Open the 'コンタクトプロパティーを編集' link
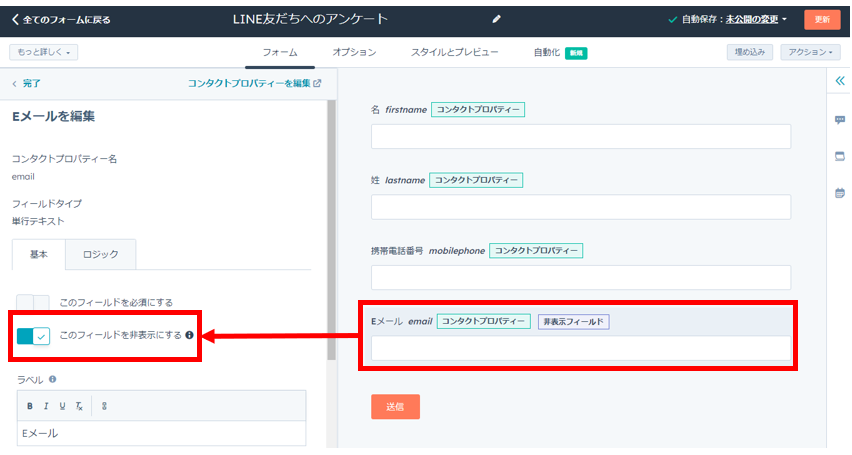The height and width of the screenshot is (455, 852). tap(254, 84)
